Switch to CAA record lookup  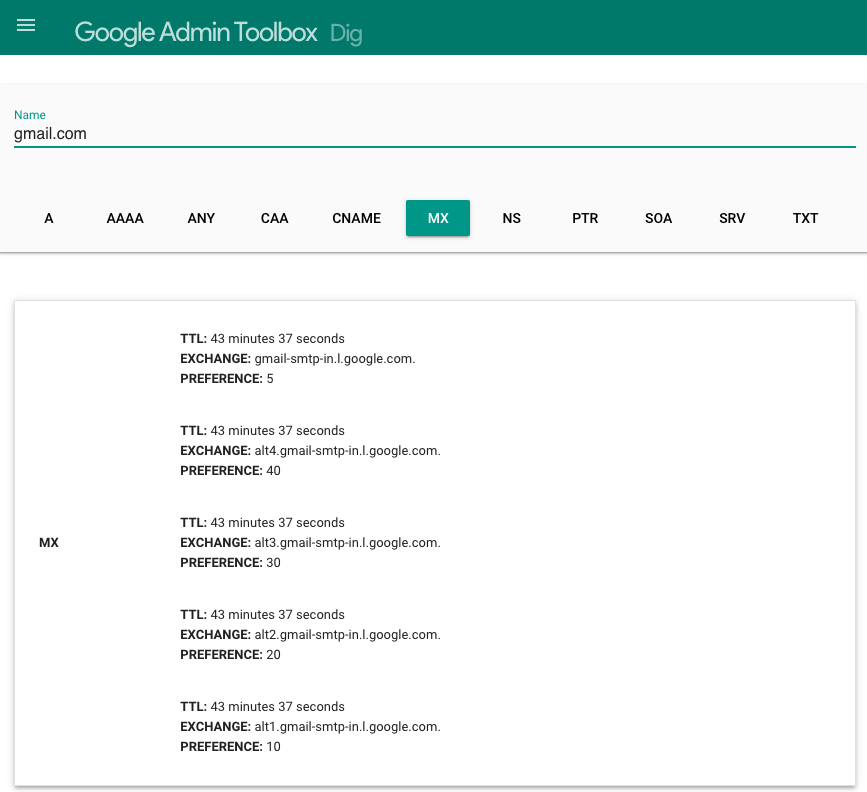point(274,218)
